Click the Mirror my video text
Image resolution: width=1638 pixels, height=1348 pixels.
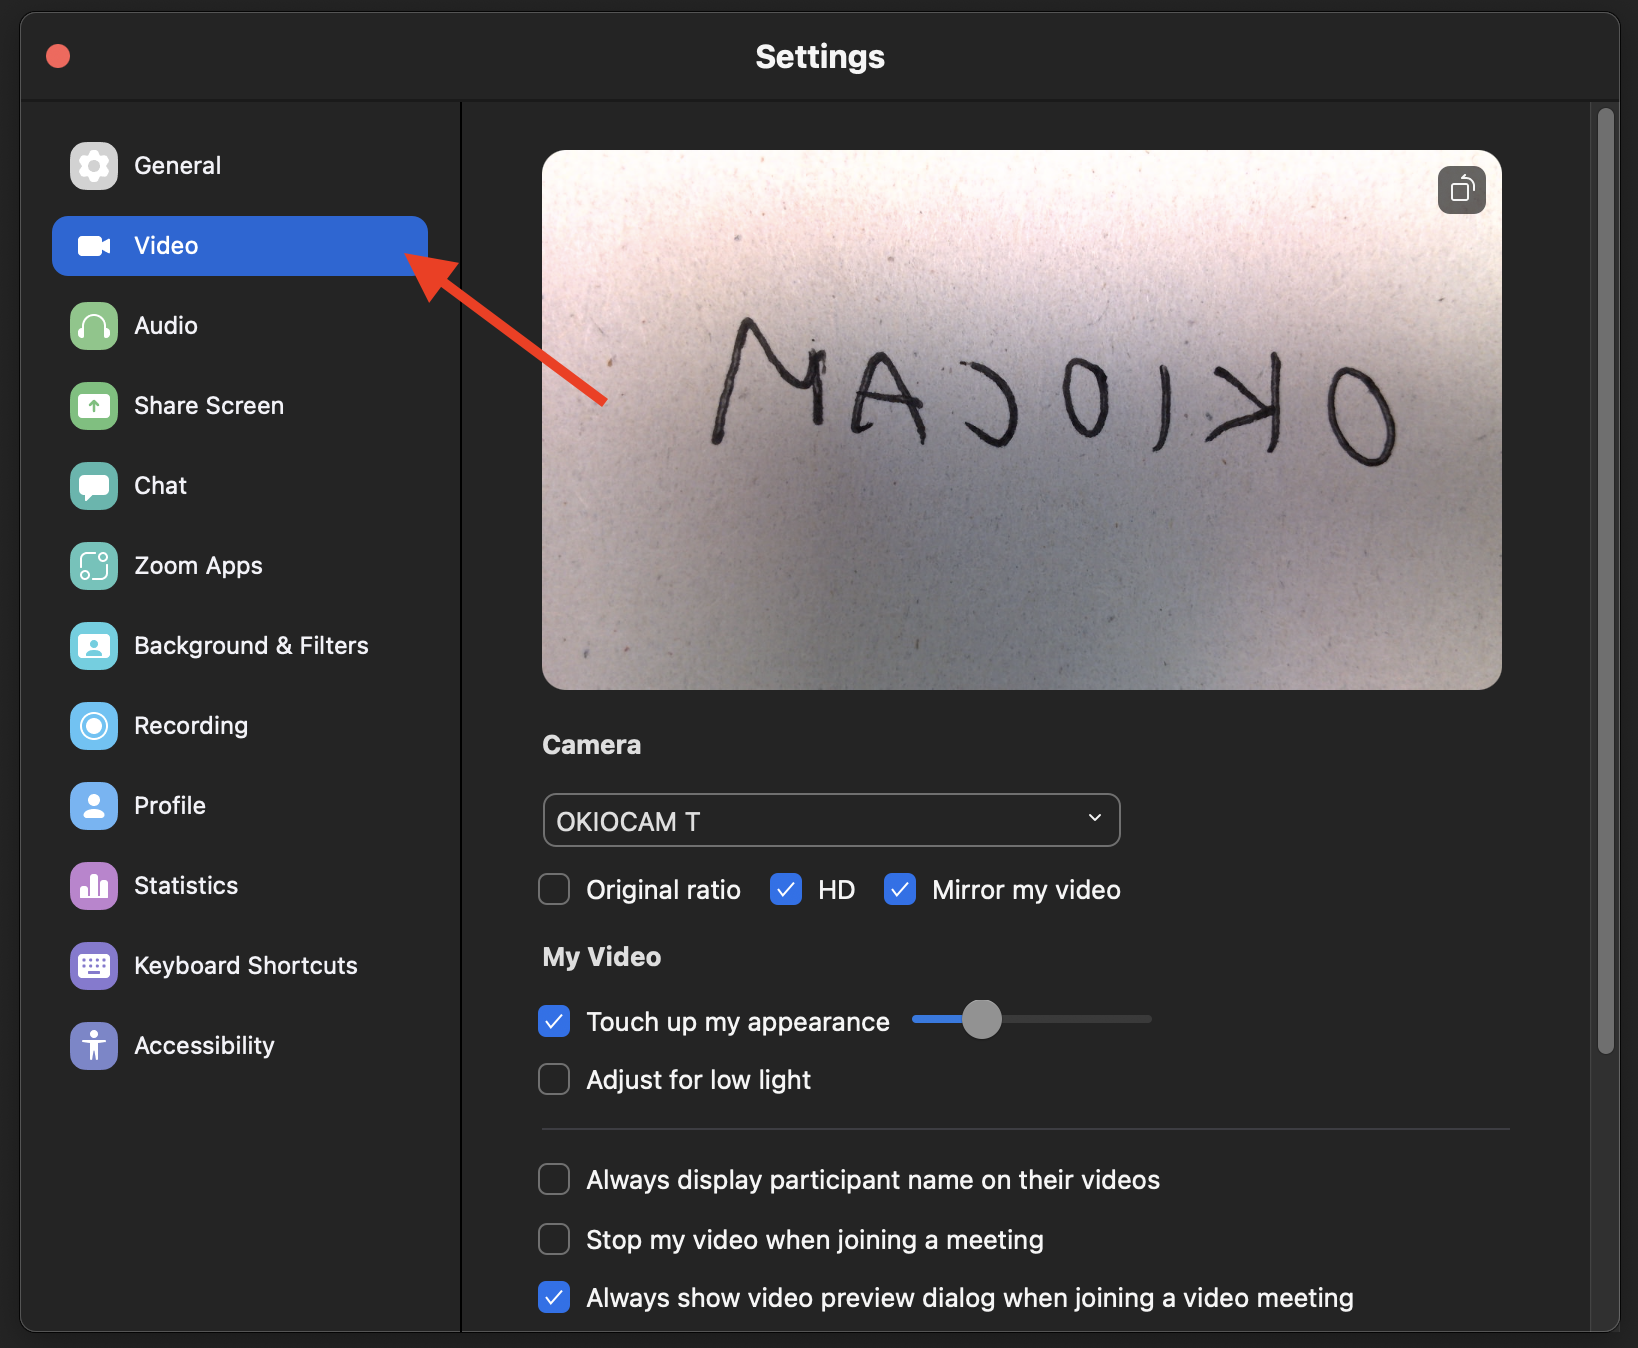pos(1026,890)
